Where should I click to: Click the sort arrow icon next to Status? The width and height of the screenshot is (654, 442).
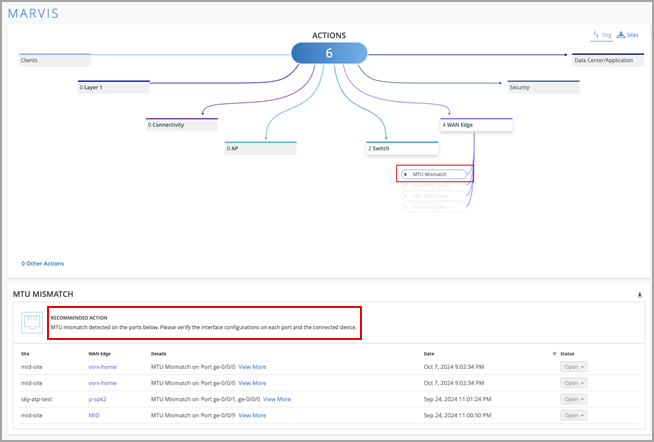pyautogui.click(x=554, y=353)
